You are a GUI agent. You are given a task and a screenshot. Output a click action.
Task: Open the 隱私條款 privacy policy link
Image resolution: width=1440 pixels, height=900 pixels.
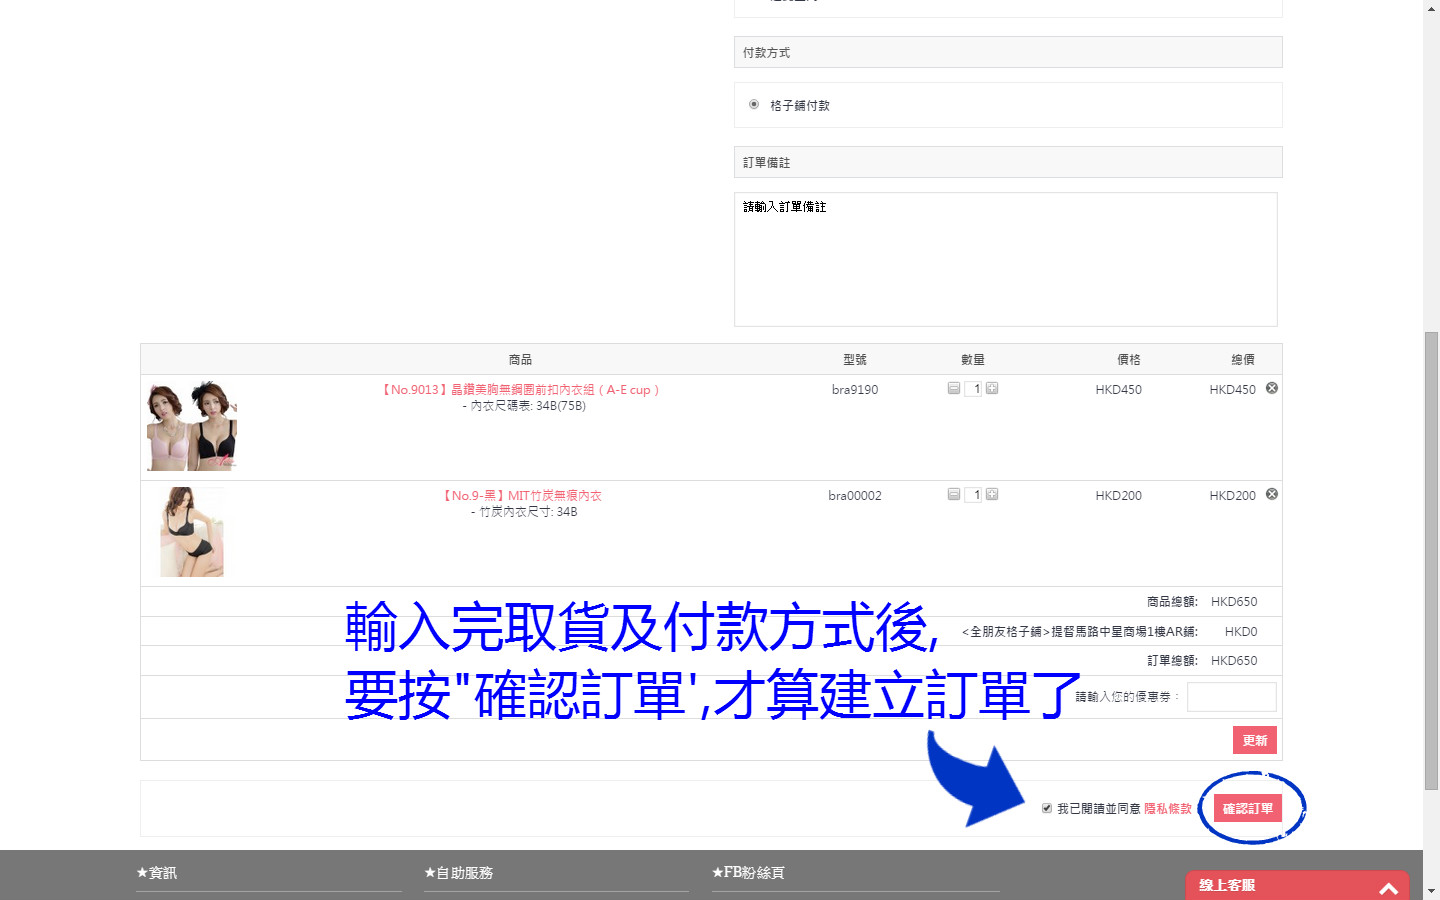click(x=1168, y=809)
